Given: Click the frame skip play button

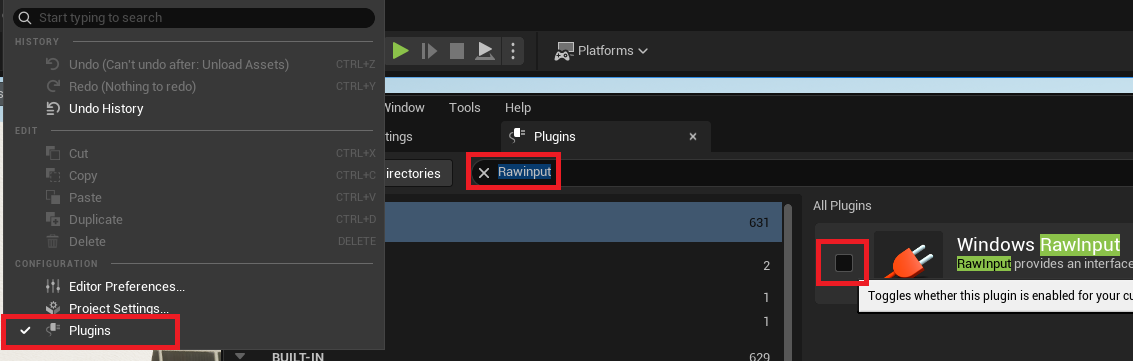Looking at the screenshot, I should (x=429, y=51).
